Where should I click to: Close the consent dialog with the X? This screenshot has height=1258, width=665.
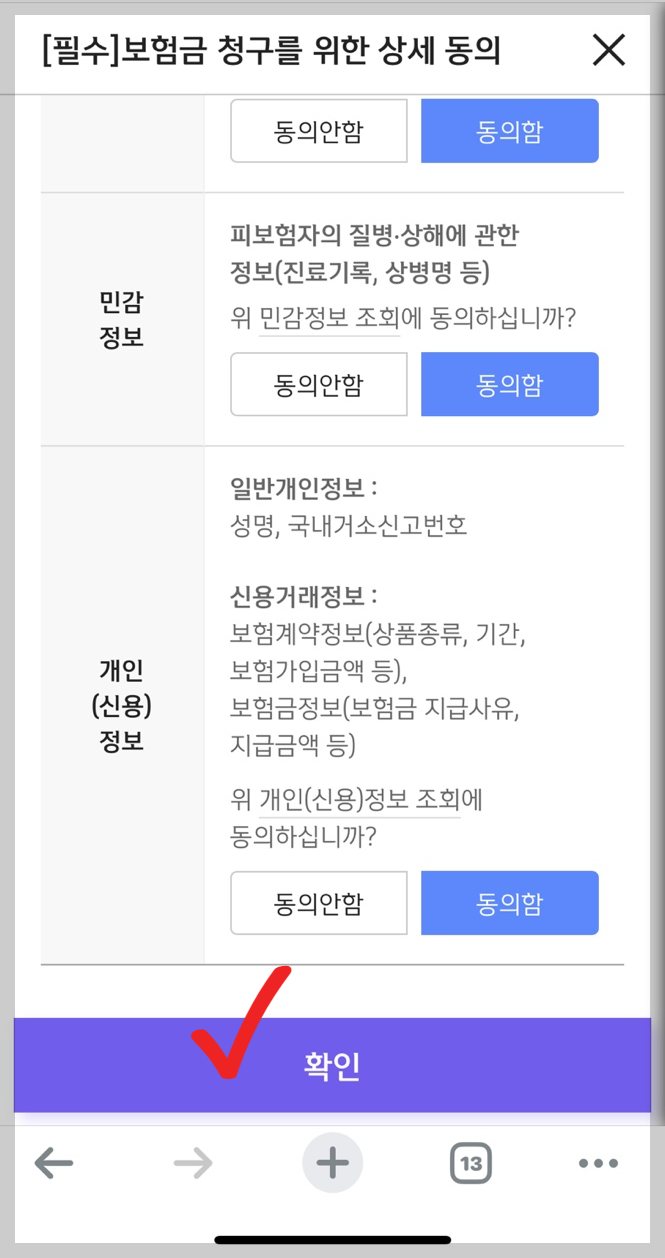pos(608,51)
